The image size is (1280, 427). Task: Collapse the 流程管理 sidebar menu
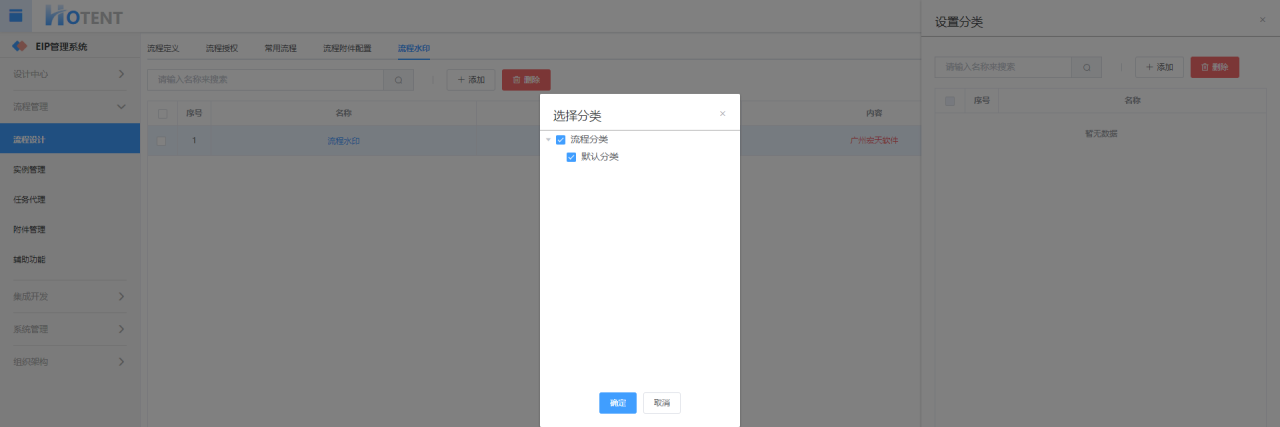[x=69, y=106]
